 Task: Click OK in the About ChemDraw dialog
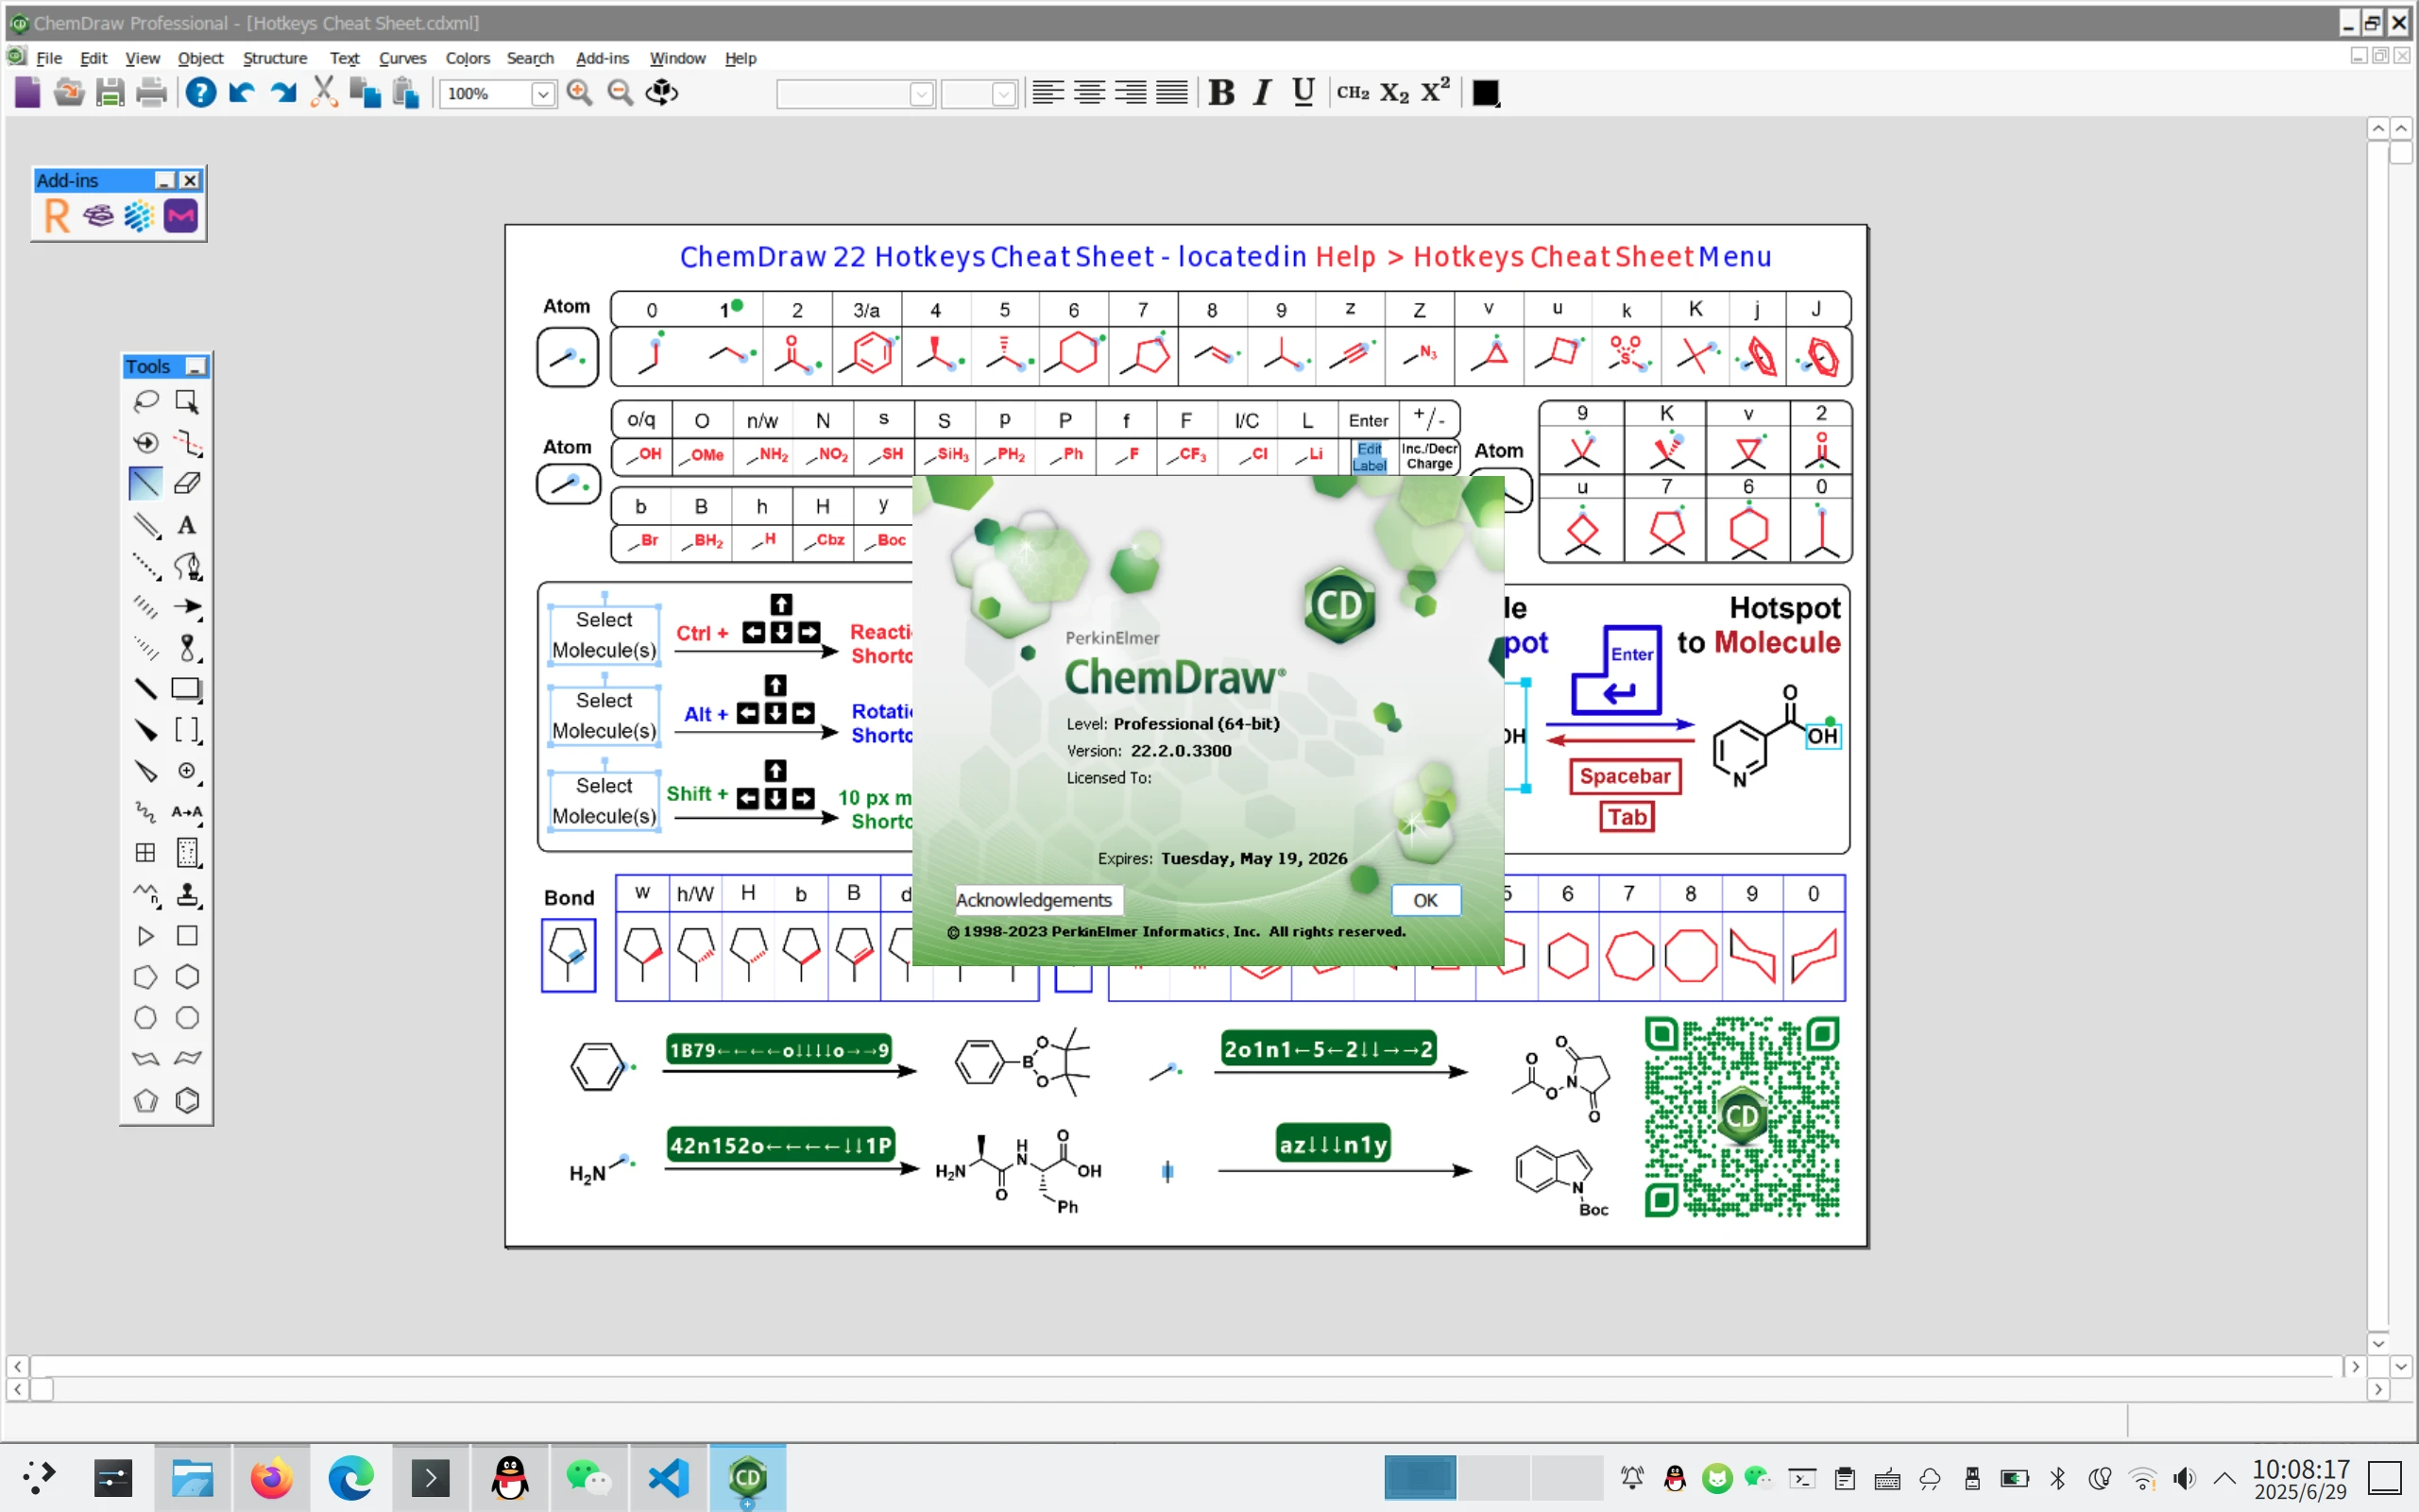click(x=1425, y=900)
